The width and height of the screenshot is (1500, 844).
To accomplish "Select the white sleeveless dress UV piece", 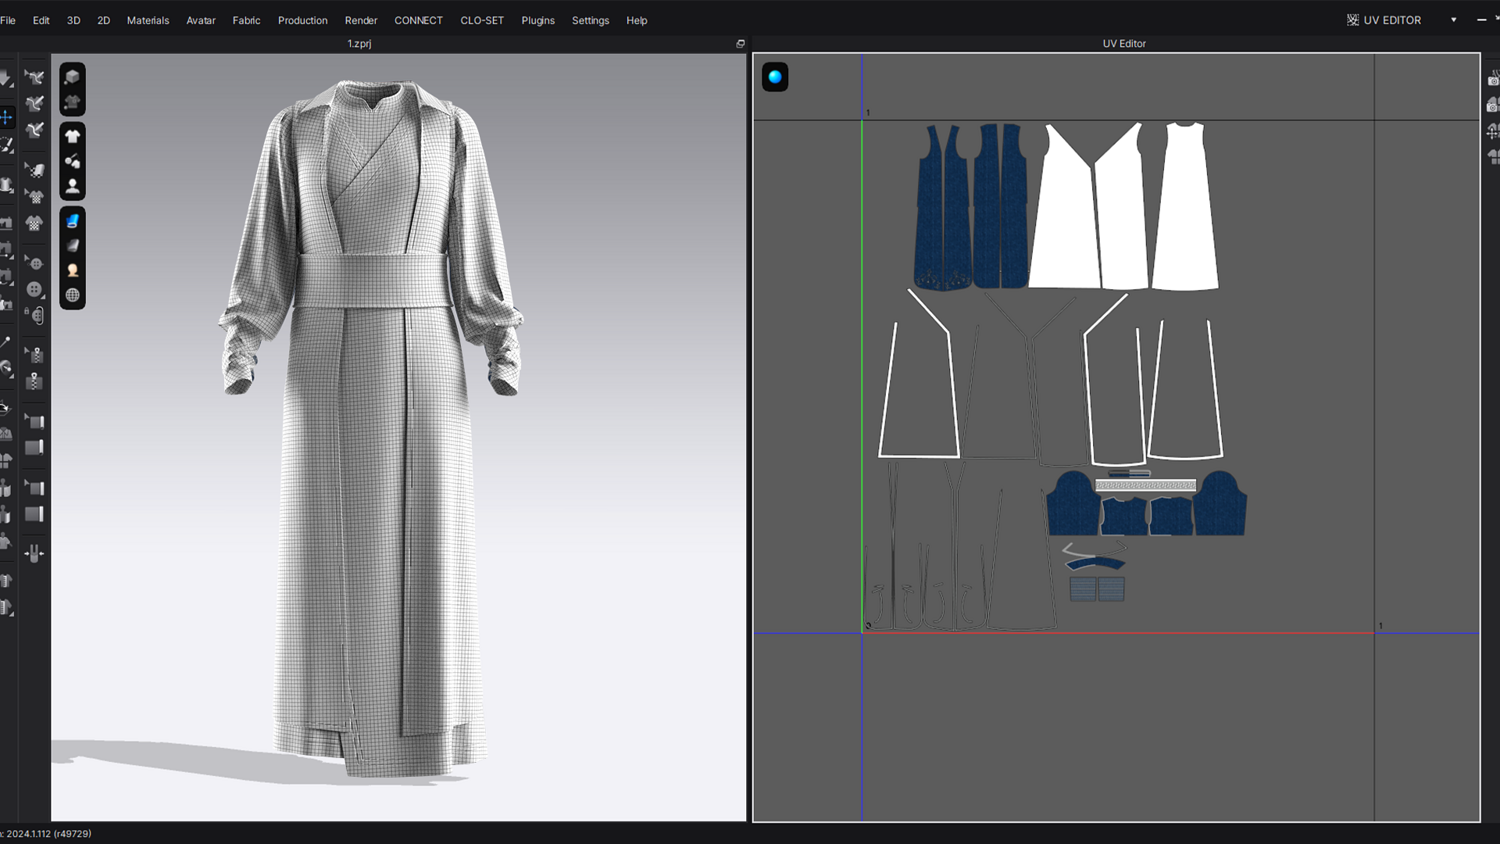I will [1185, 210].
